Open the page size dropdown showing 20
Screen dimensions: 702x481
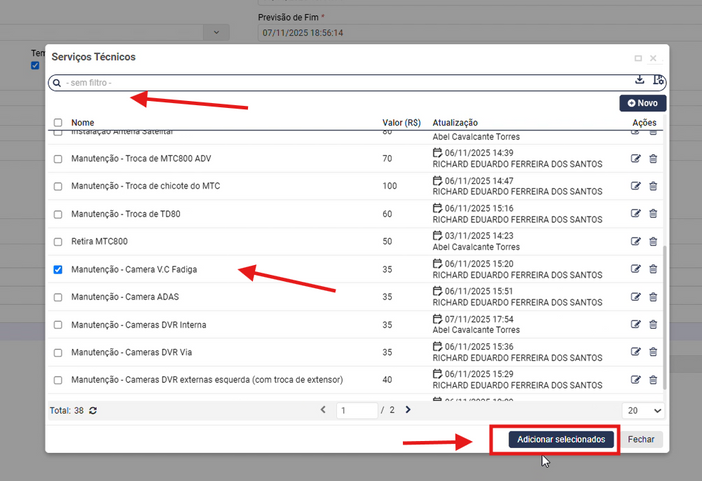tap(643, 410)
